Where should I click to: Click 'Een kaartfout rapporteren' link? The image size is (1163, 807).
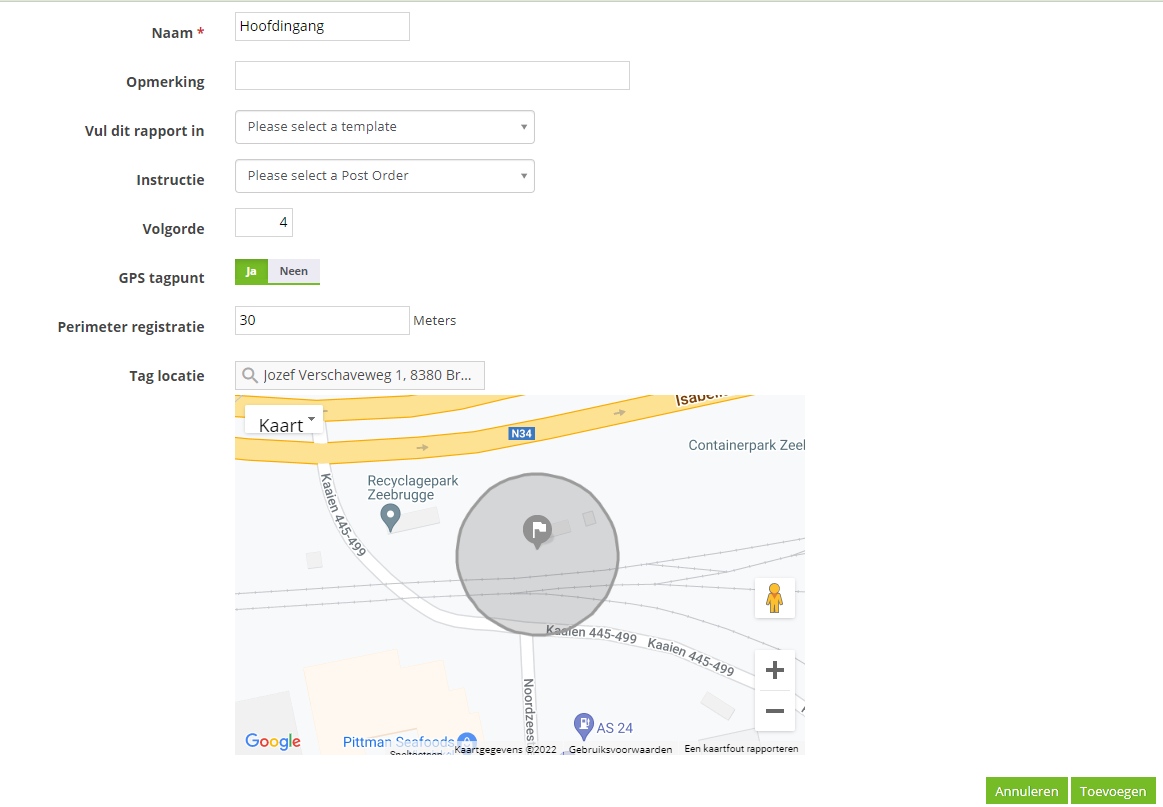(741, 749)
